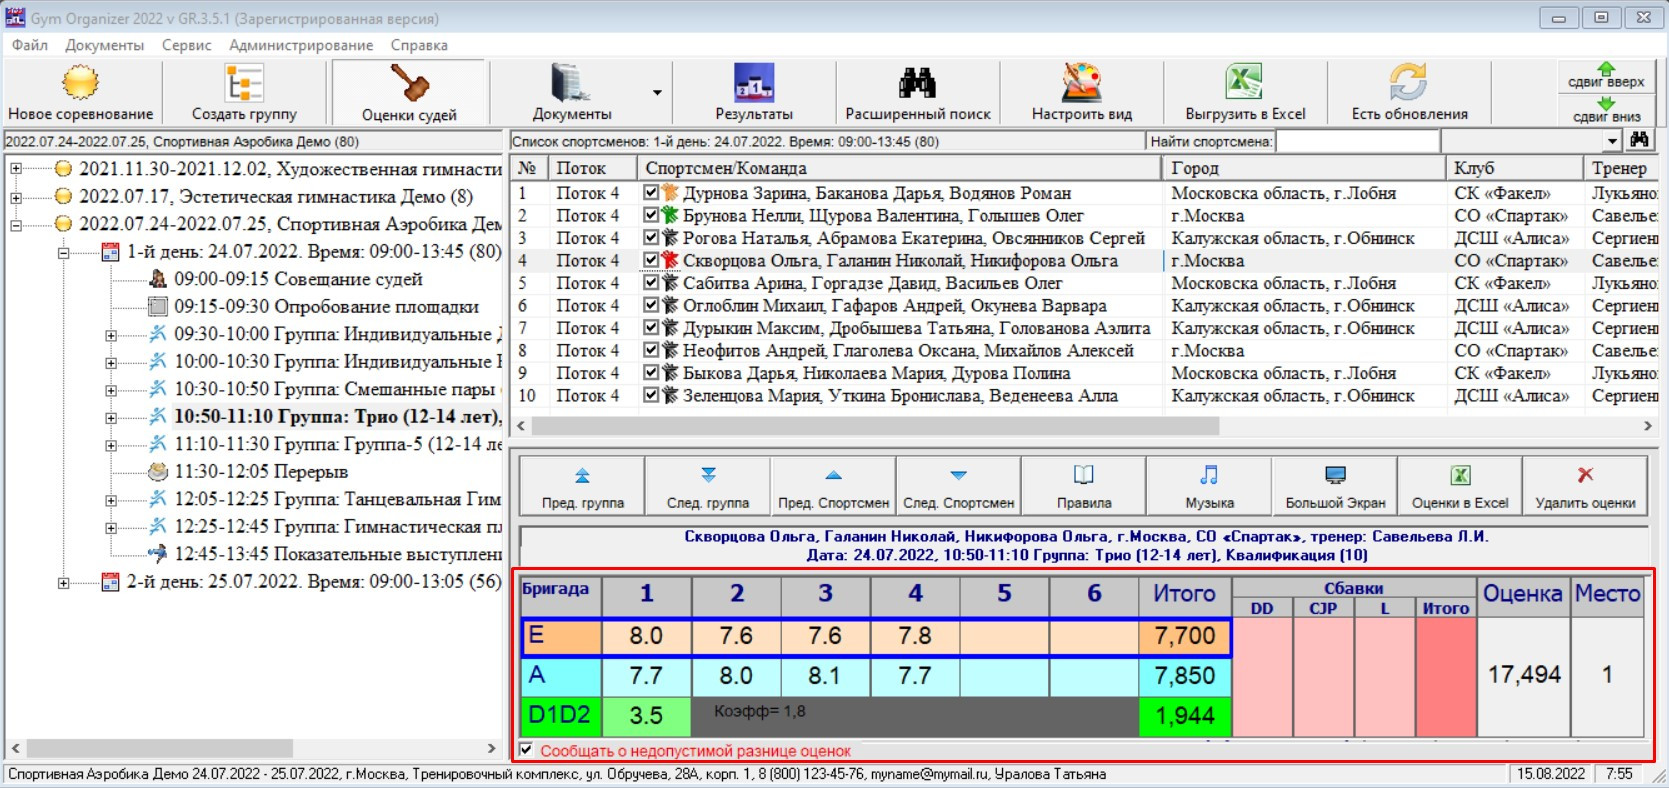Toggle checkbox beside Быкова Дарья team
The image size is (1669, 788).
coord(652,373)
